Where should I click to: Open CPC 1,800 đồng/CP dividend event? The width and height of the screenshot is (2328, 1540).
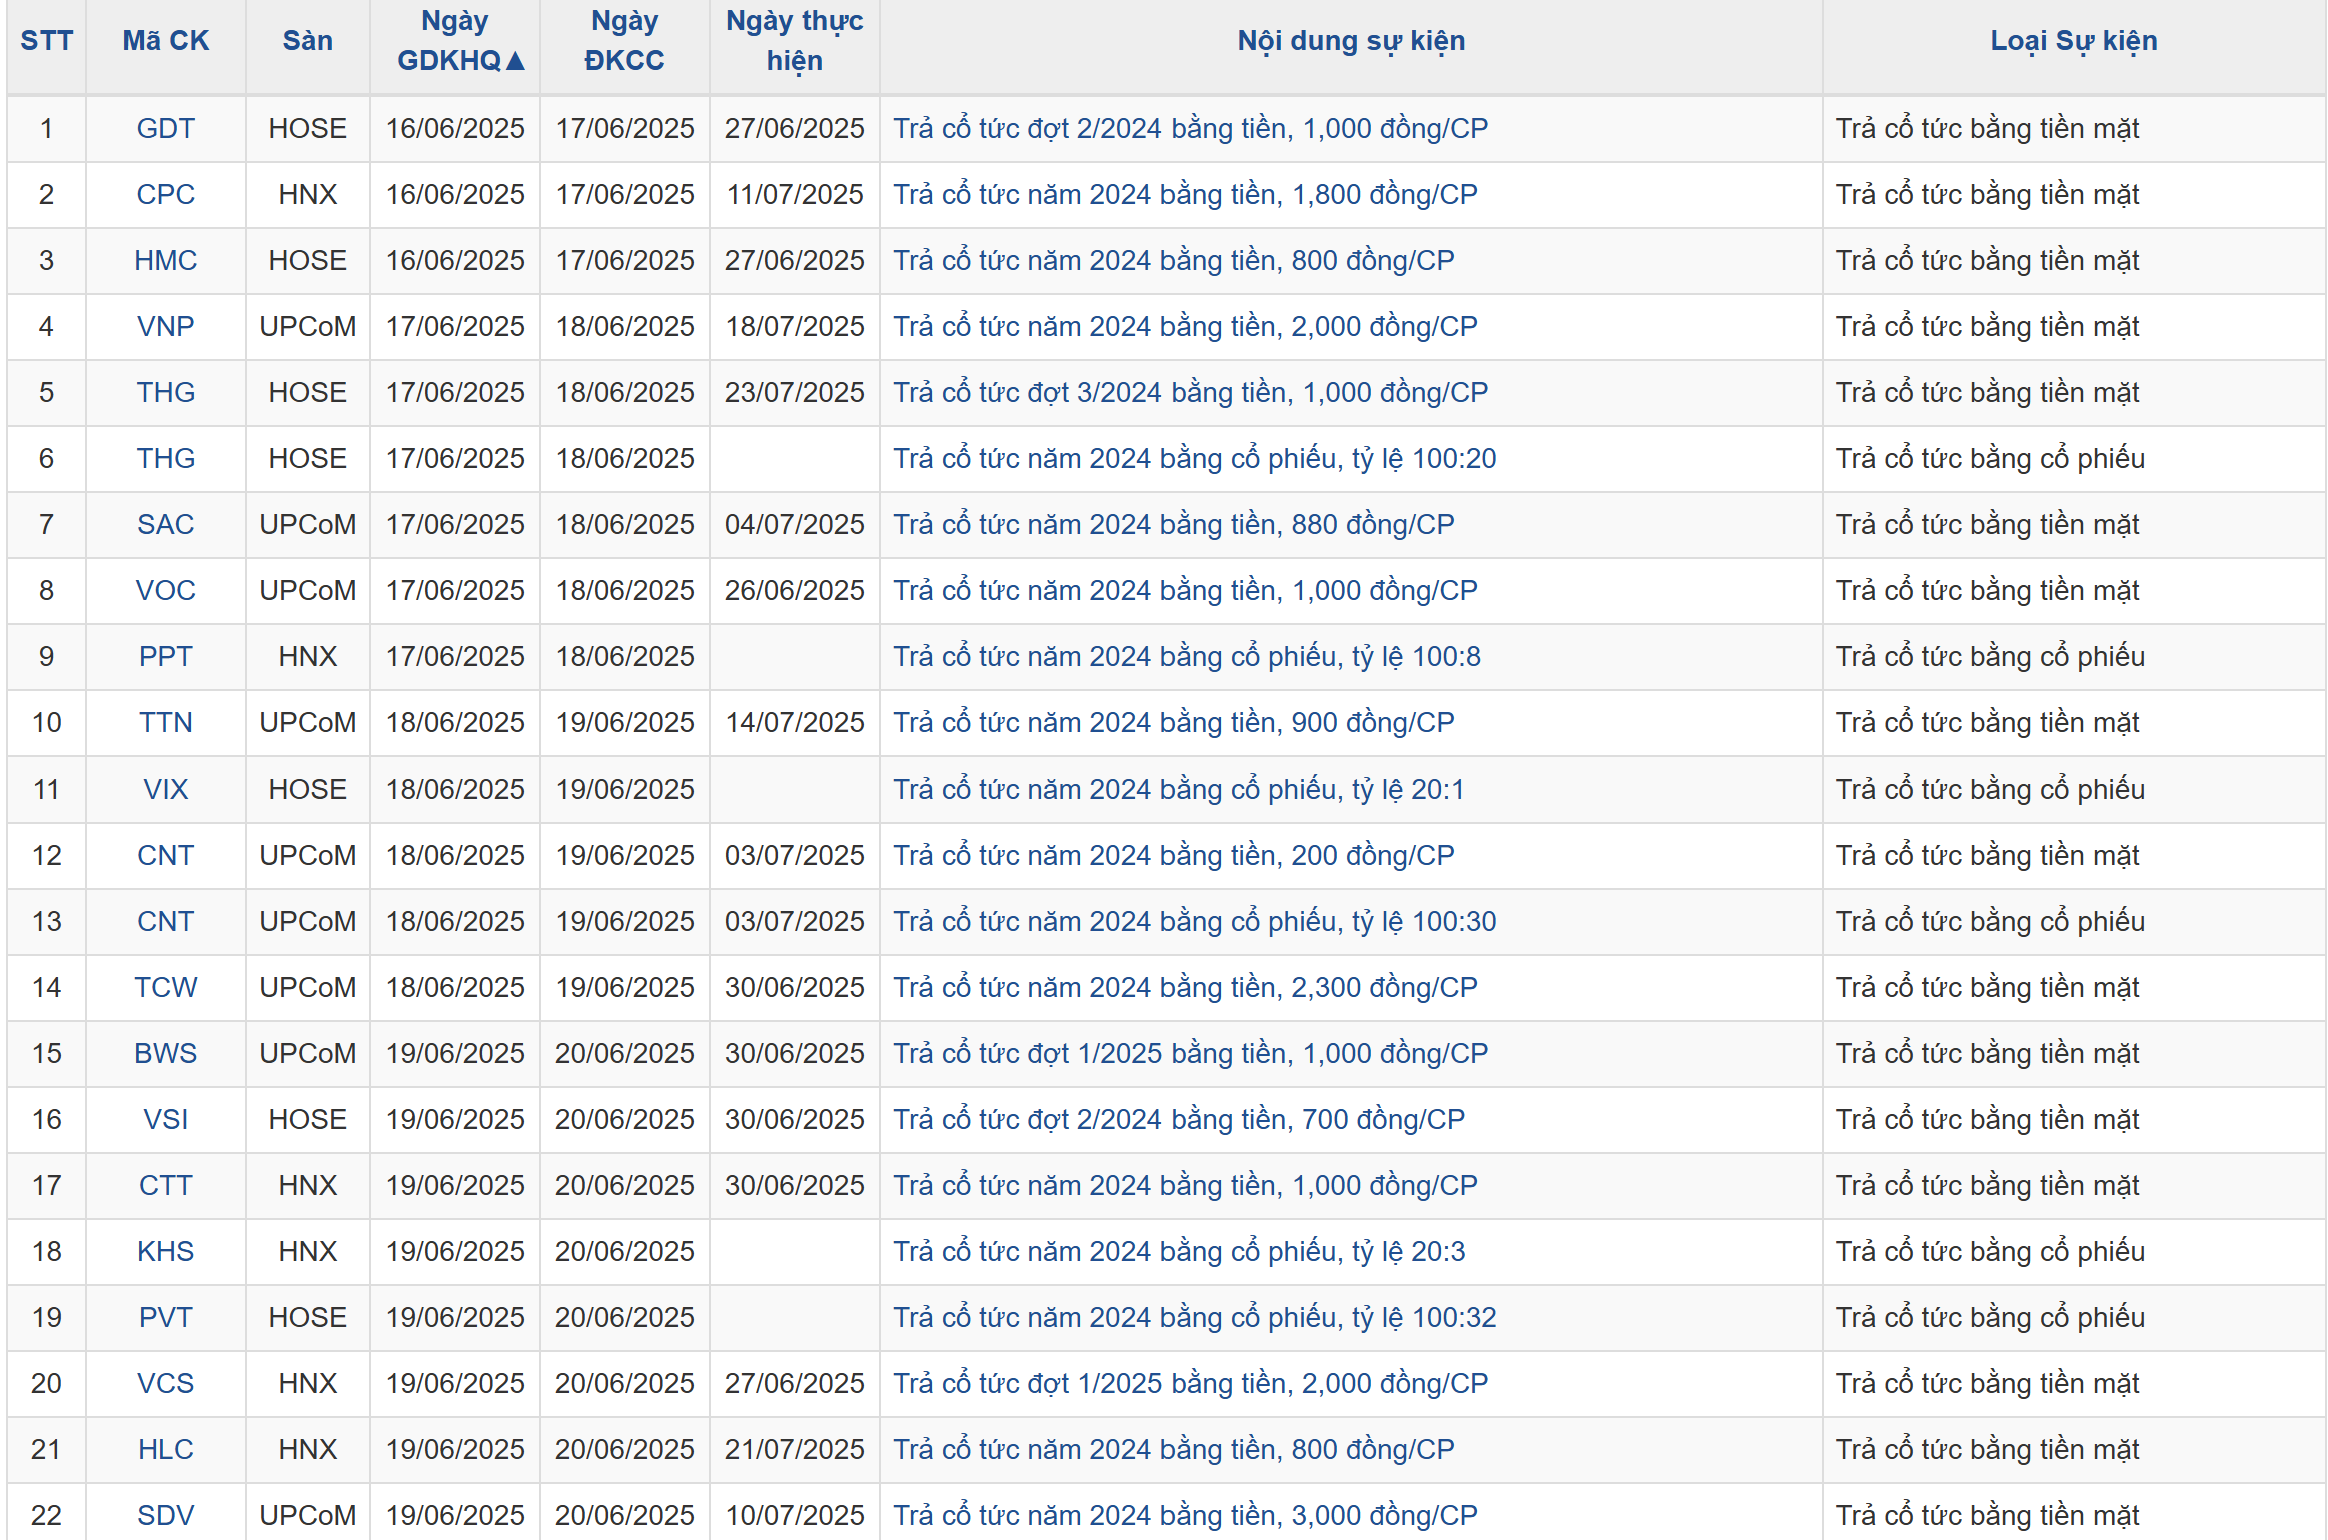[x=1185, y=194]
